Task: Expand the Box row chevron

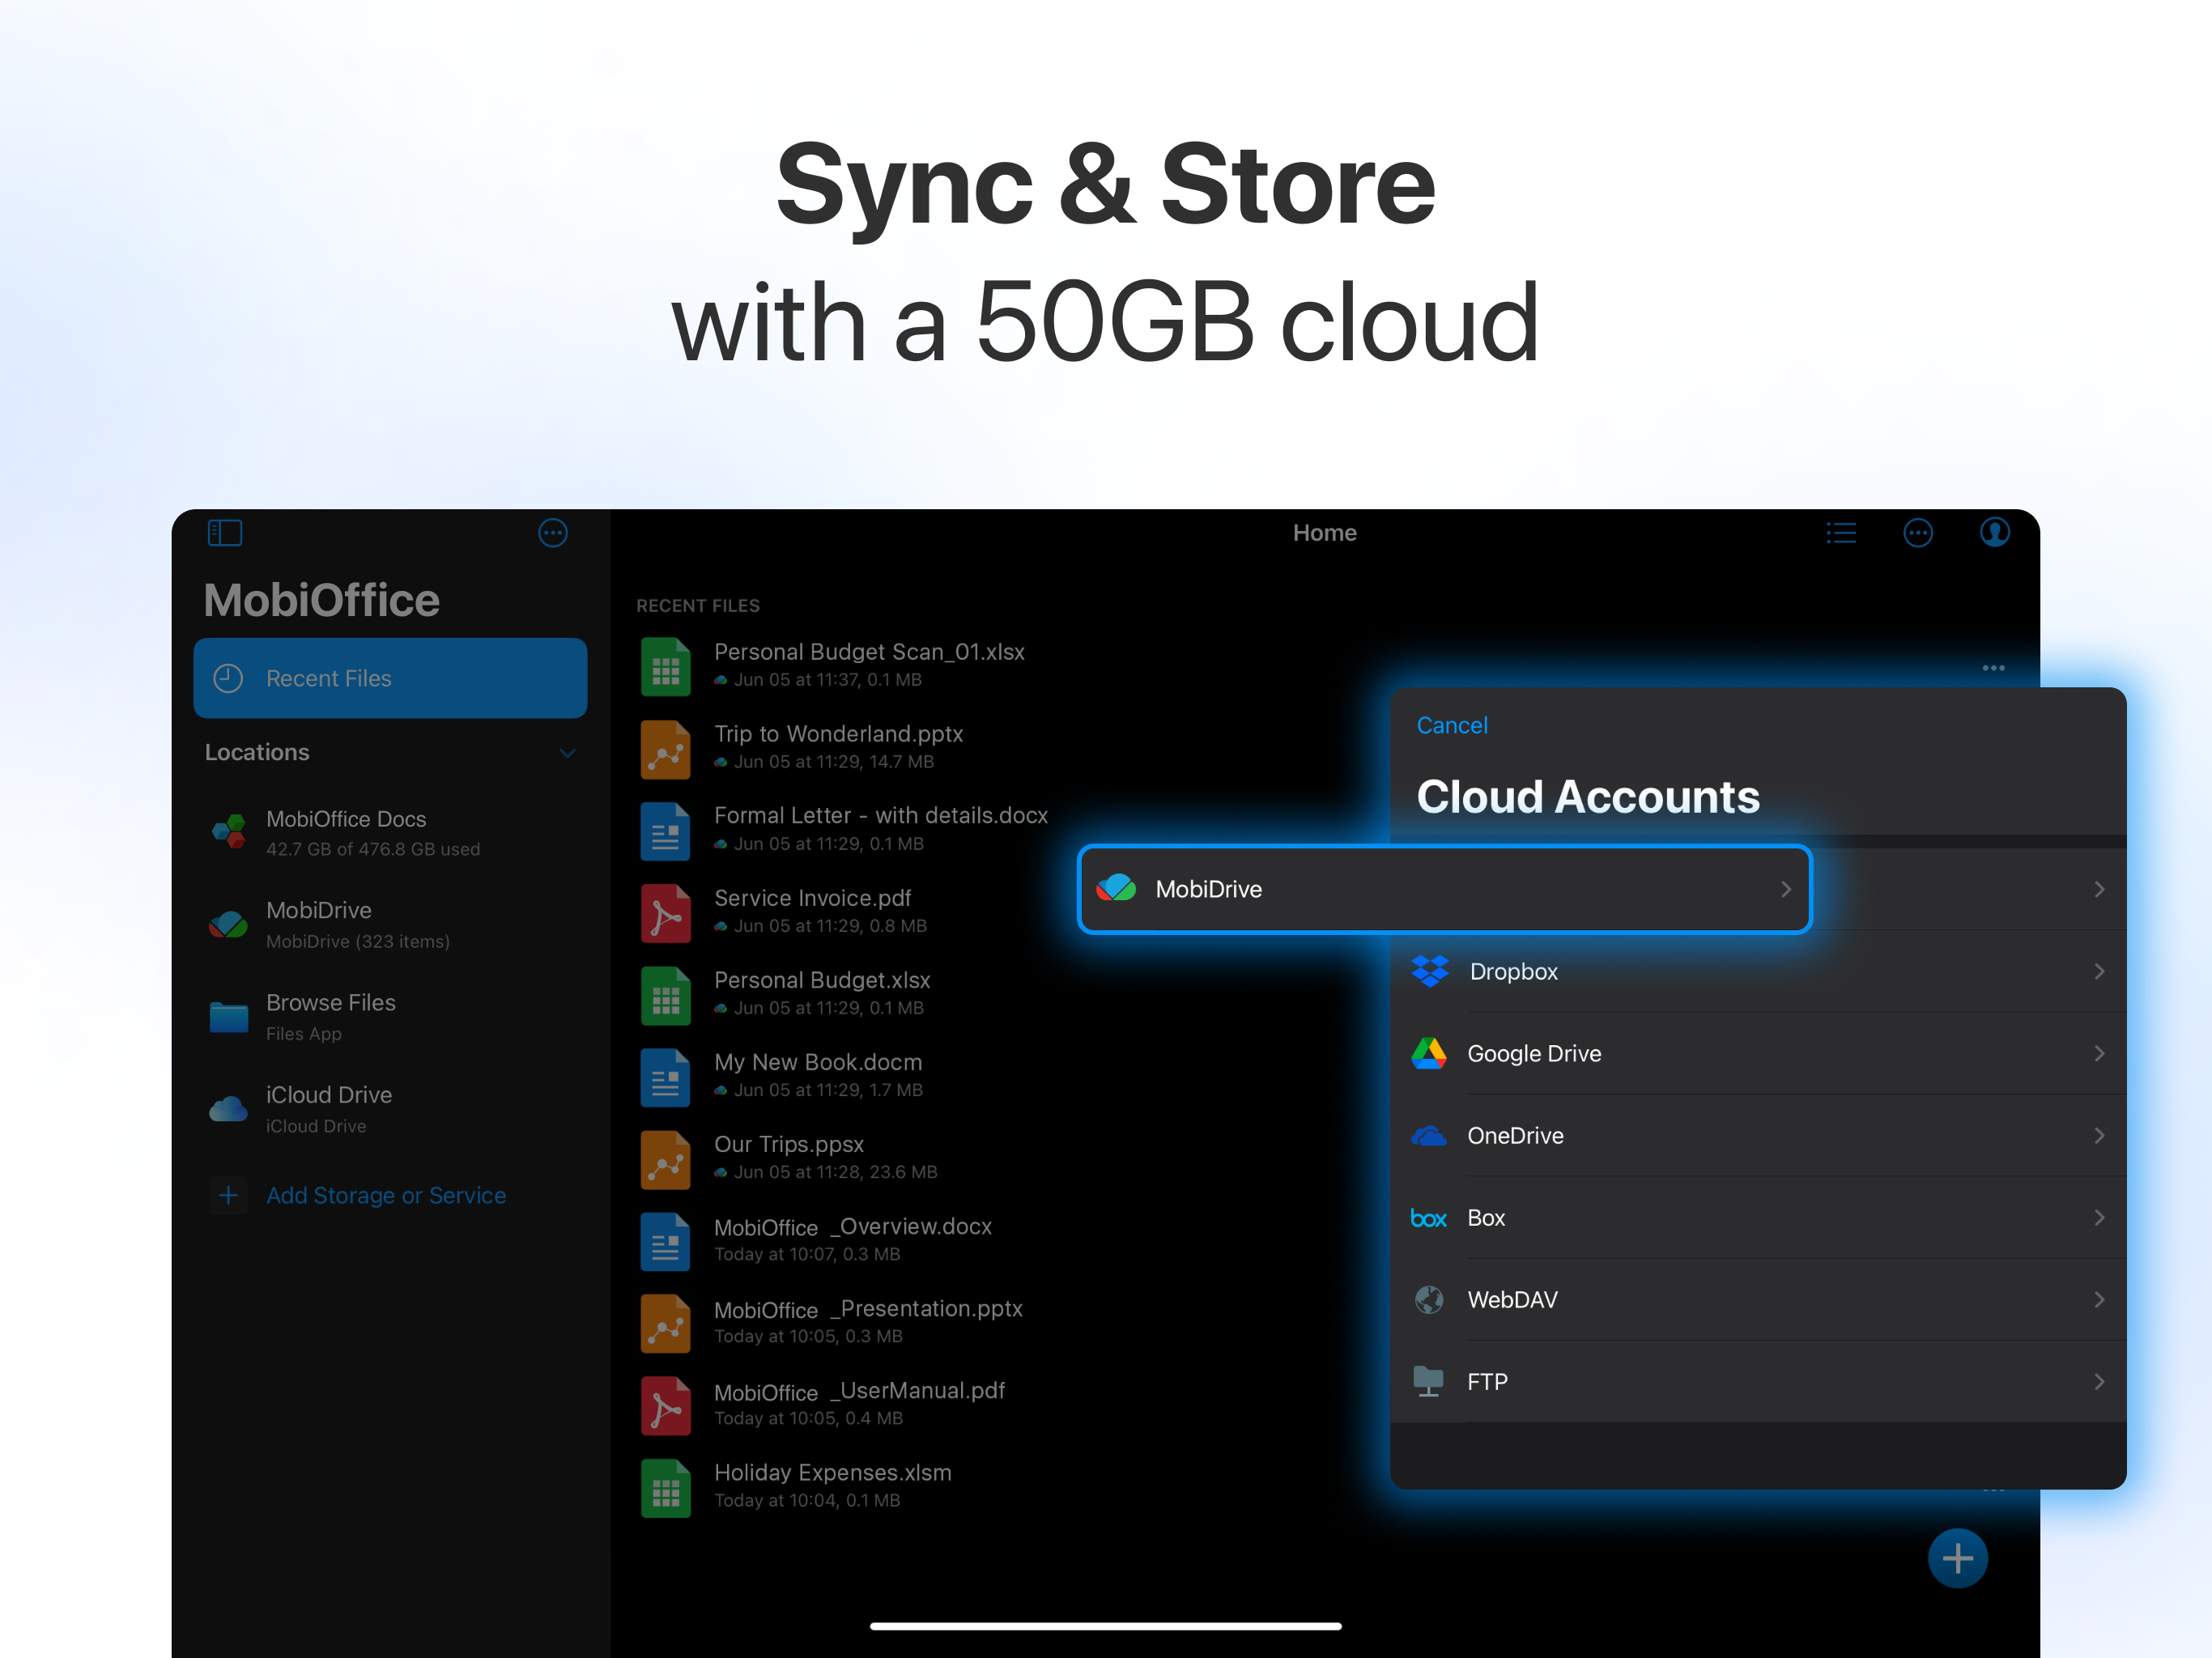Action: click(2099, 1217)
